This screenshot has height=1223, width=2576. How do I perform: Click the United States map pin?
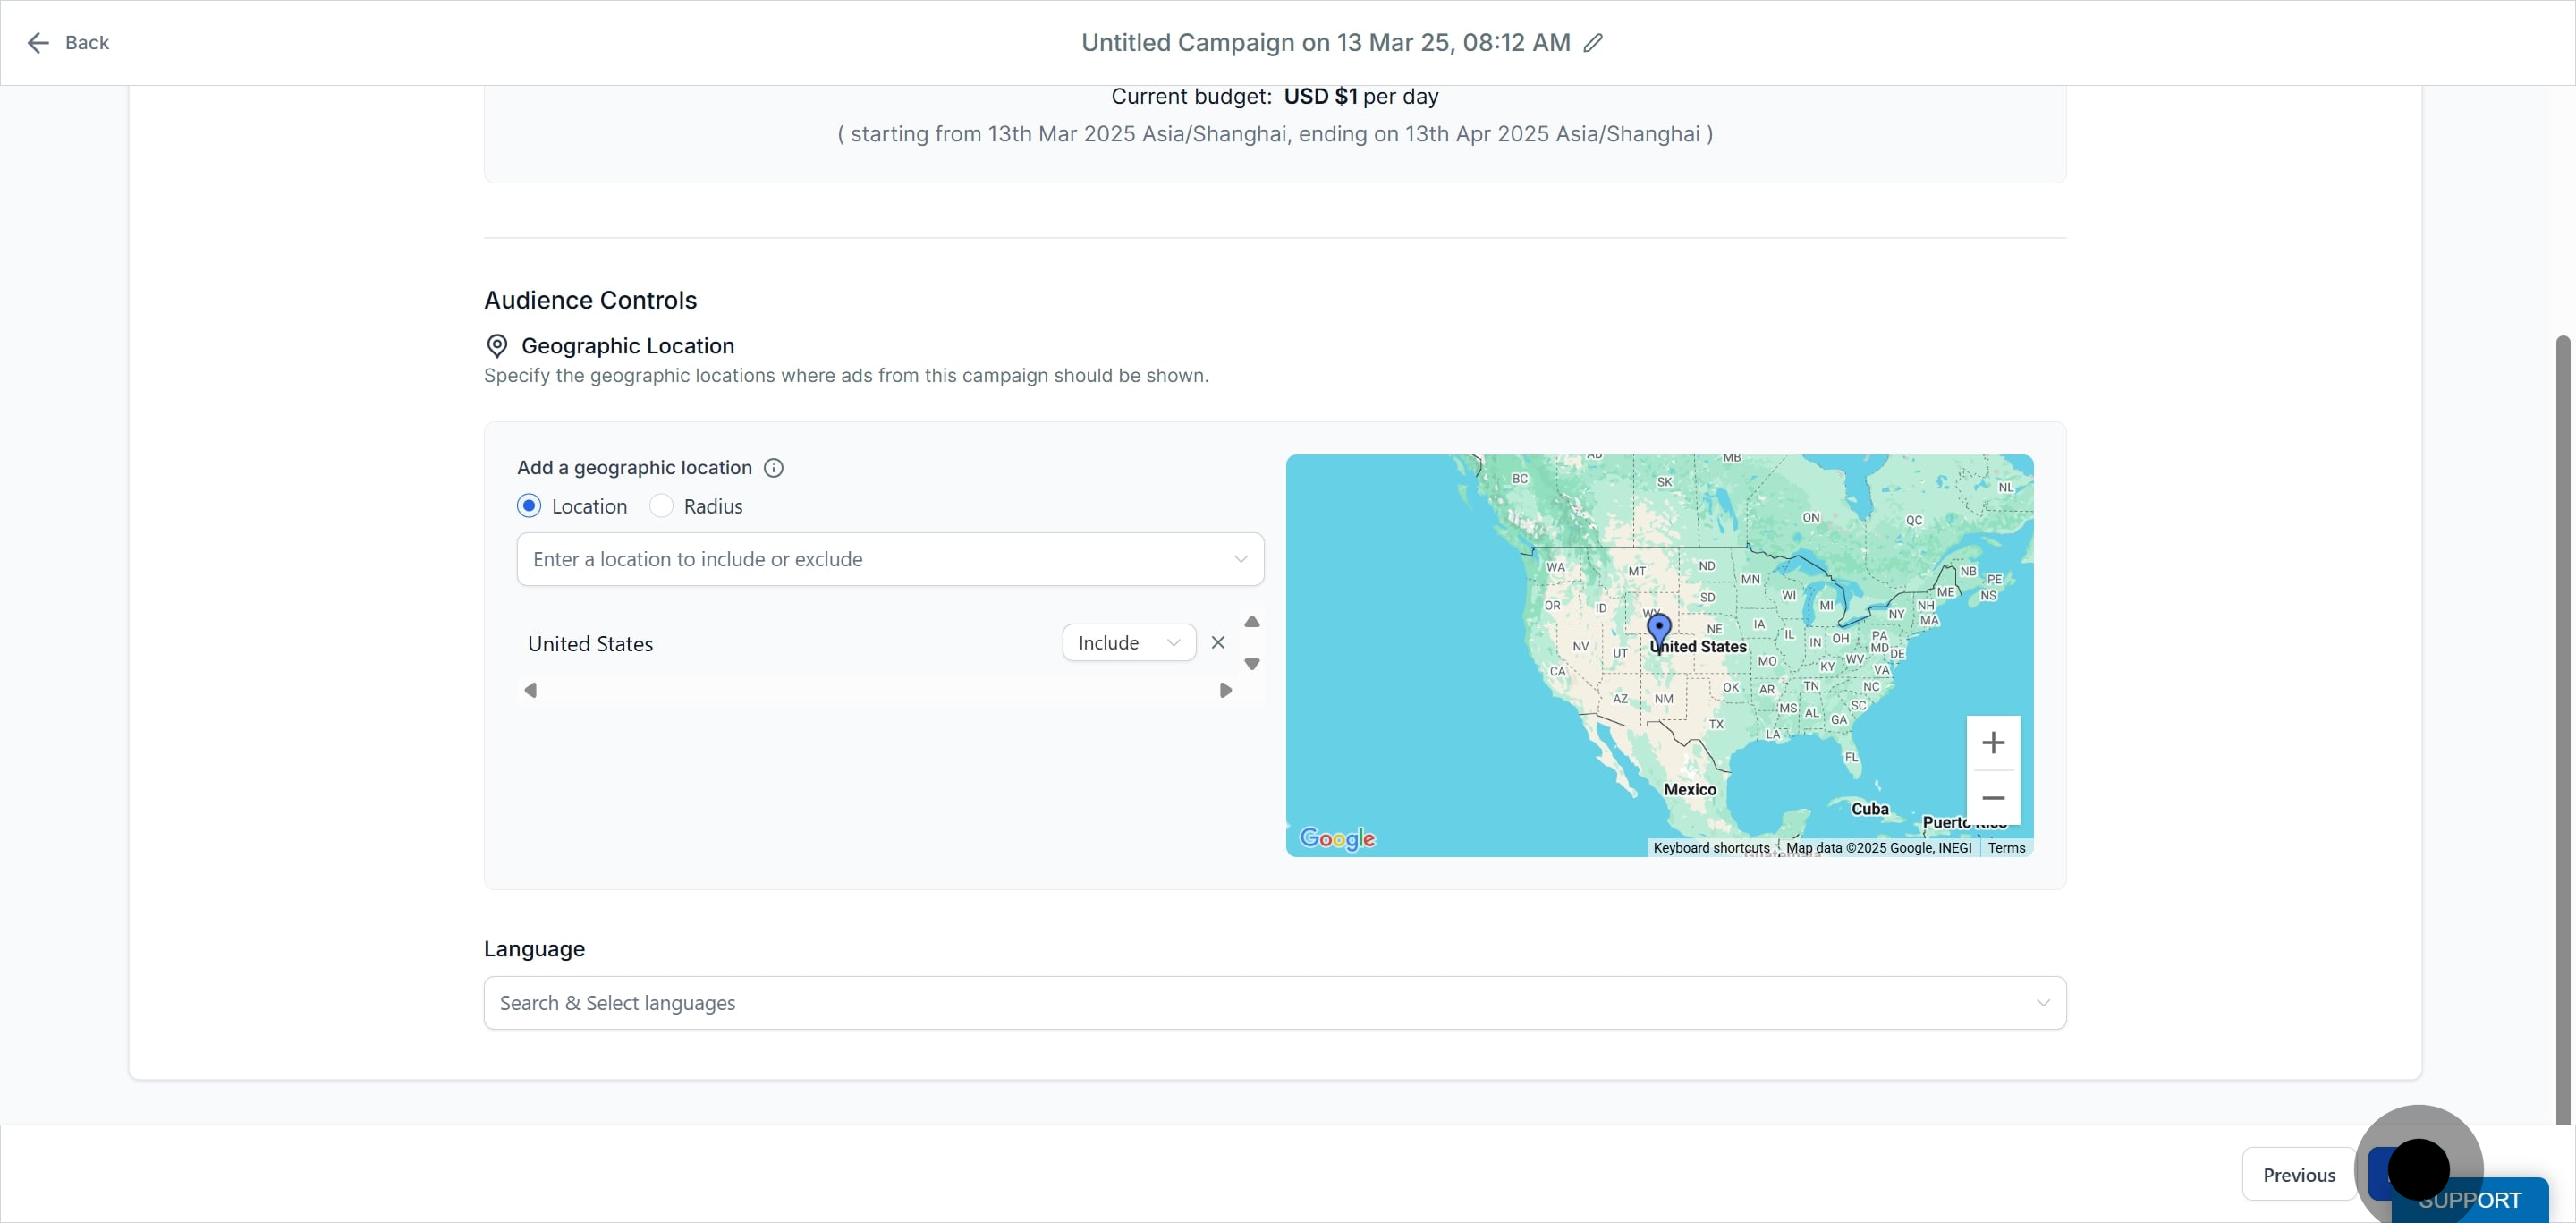pos(1659,633)
